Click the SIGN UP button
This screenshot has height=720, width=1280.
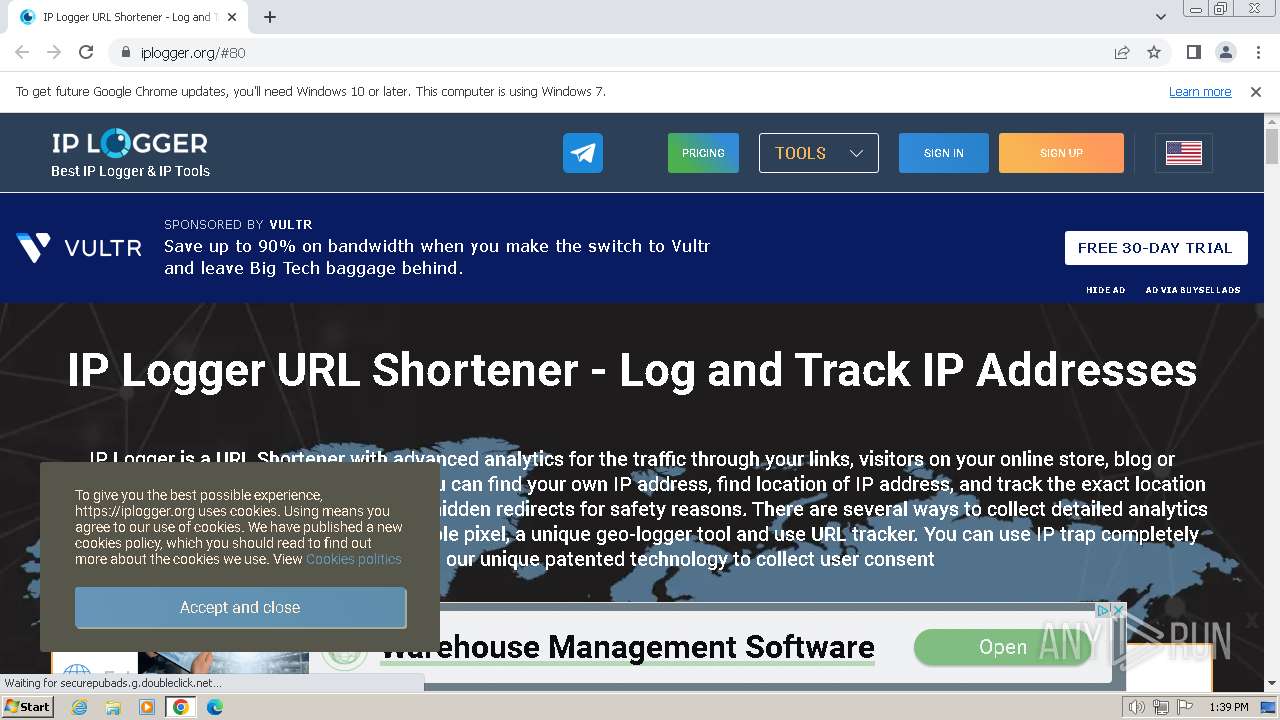point(1061,153)
